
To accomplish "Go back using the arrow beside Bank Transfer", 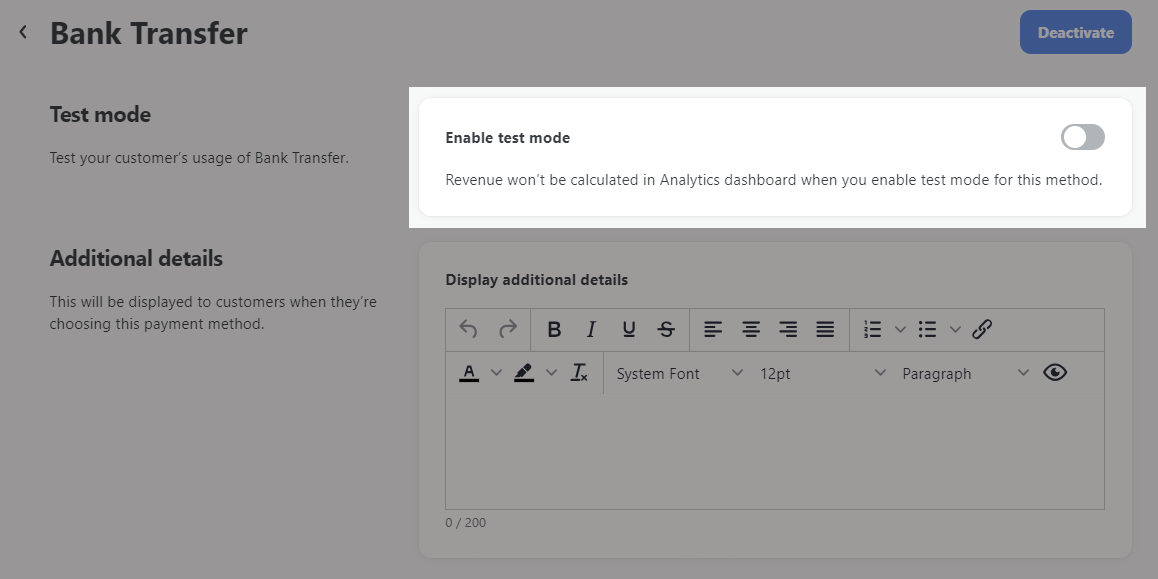I will (24, 32).
